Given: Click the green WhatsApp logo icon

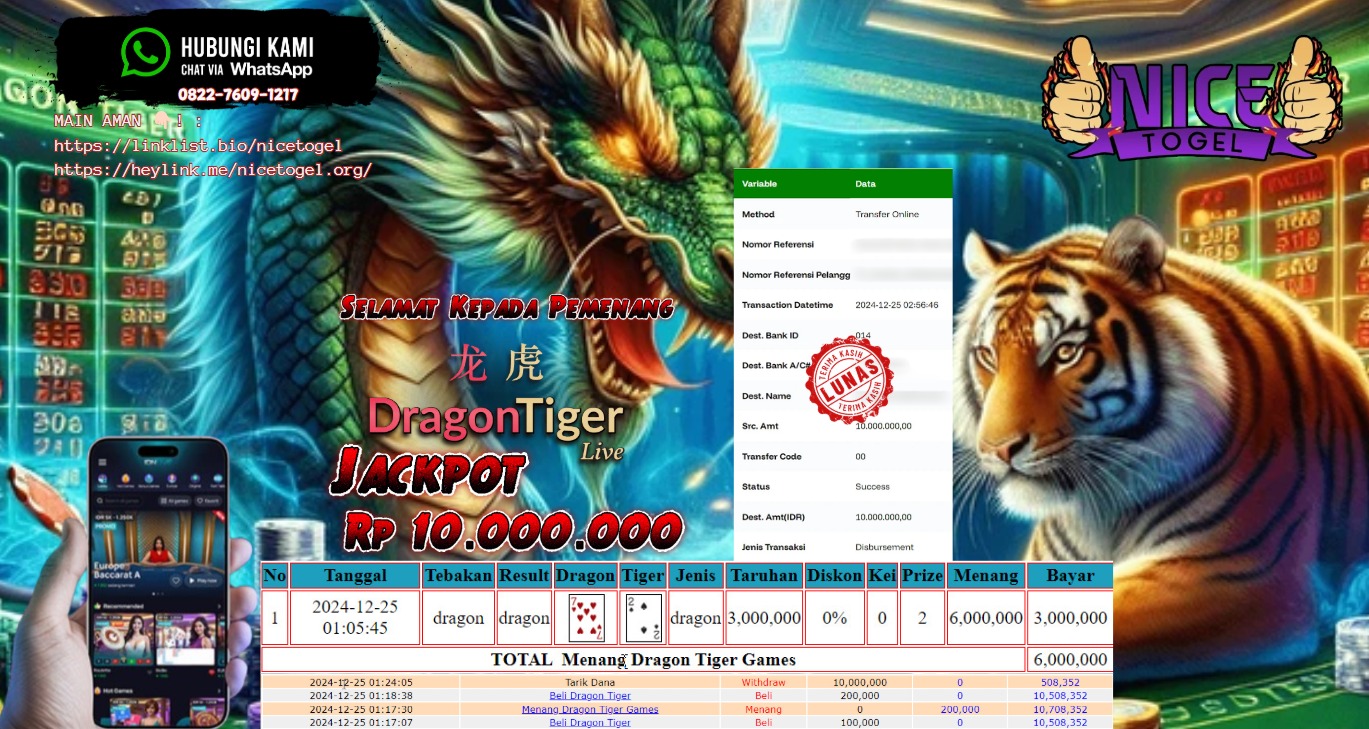Looking at the screenshot, I should click(145, 52).
